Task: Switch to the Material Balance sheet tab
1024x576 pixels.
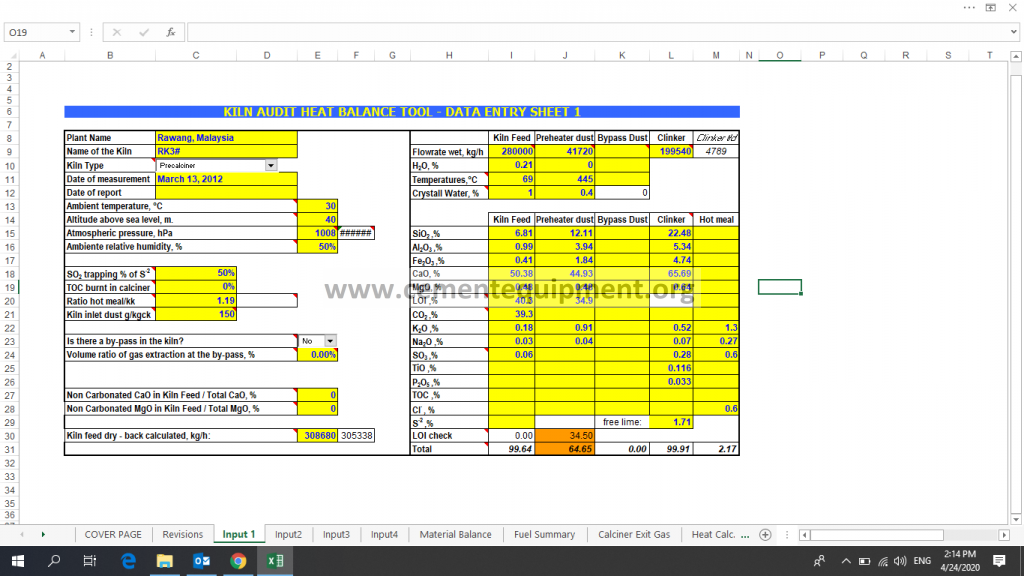Action: 455,535
